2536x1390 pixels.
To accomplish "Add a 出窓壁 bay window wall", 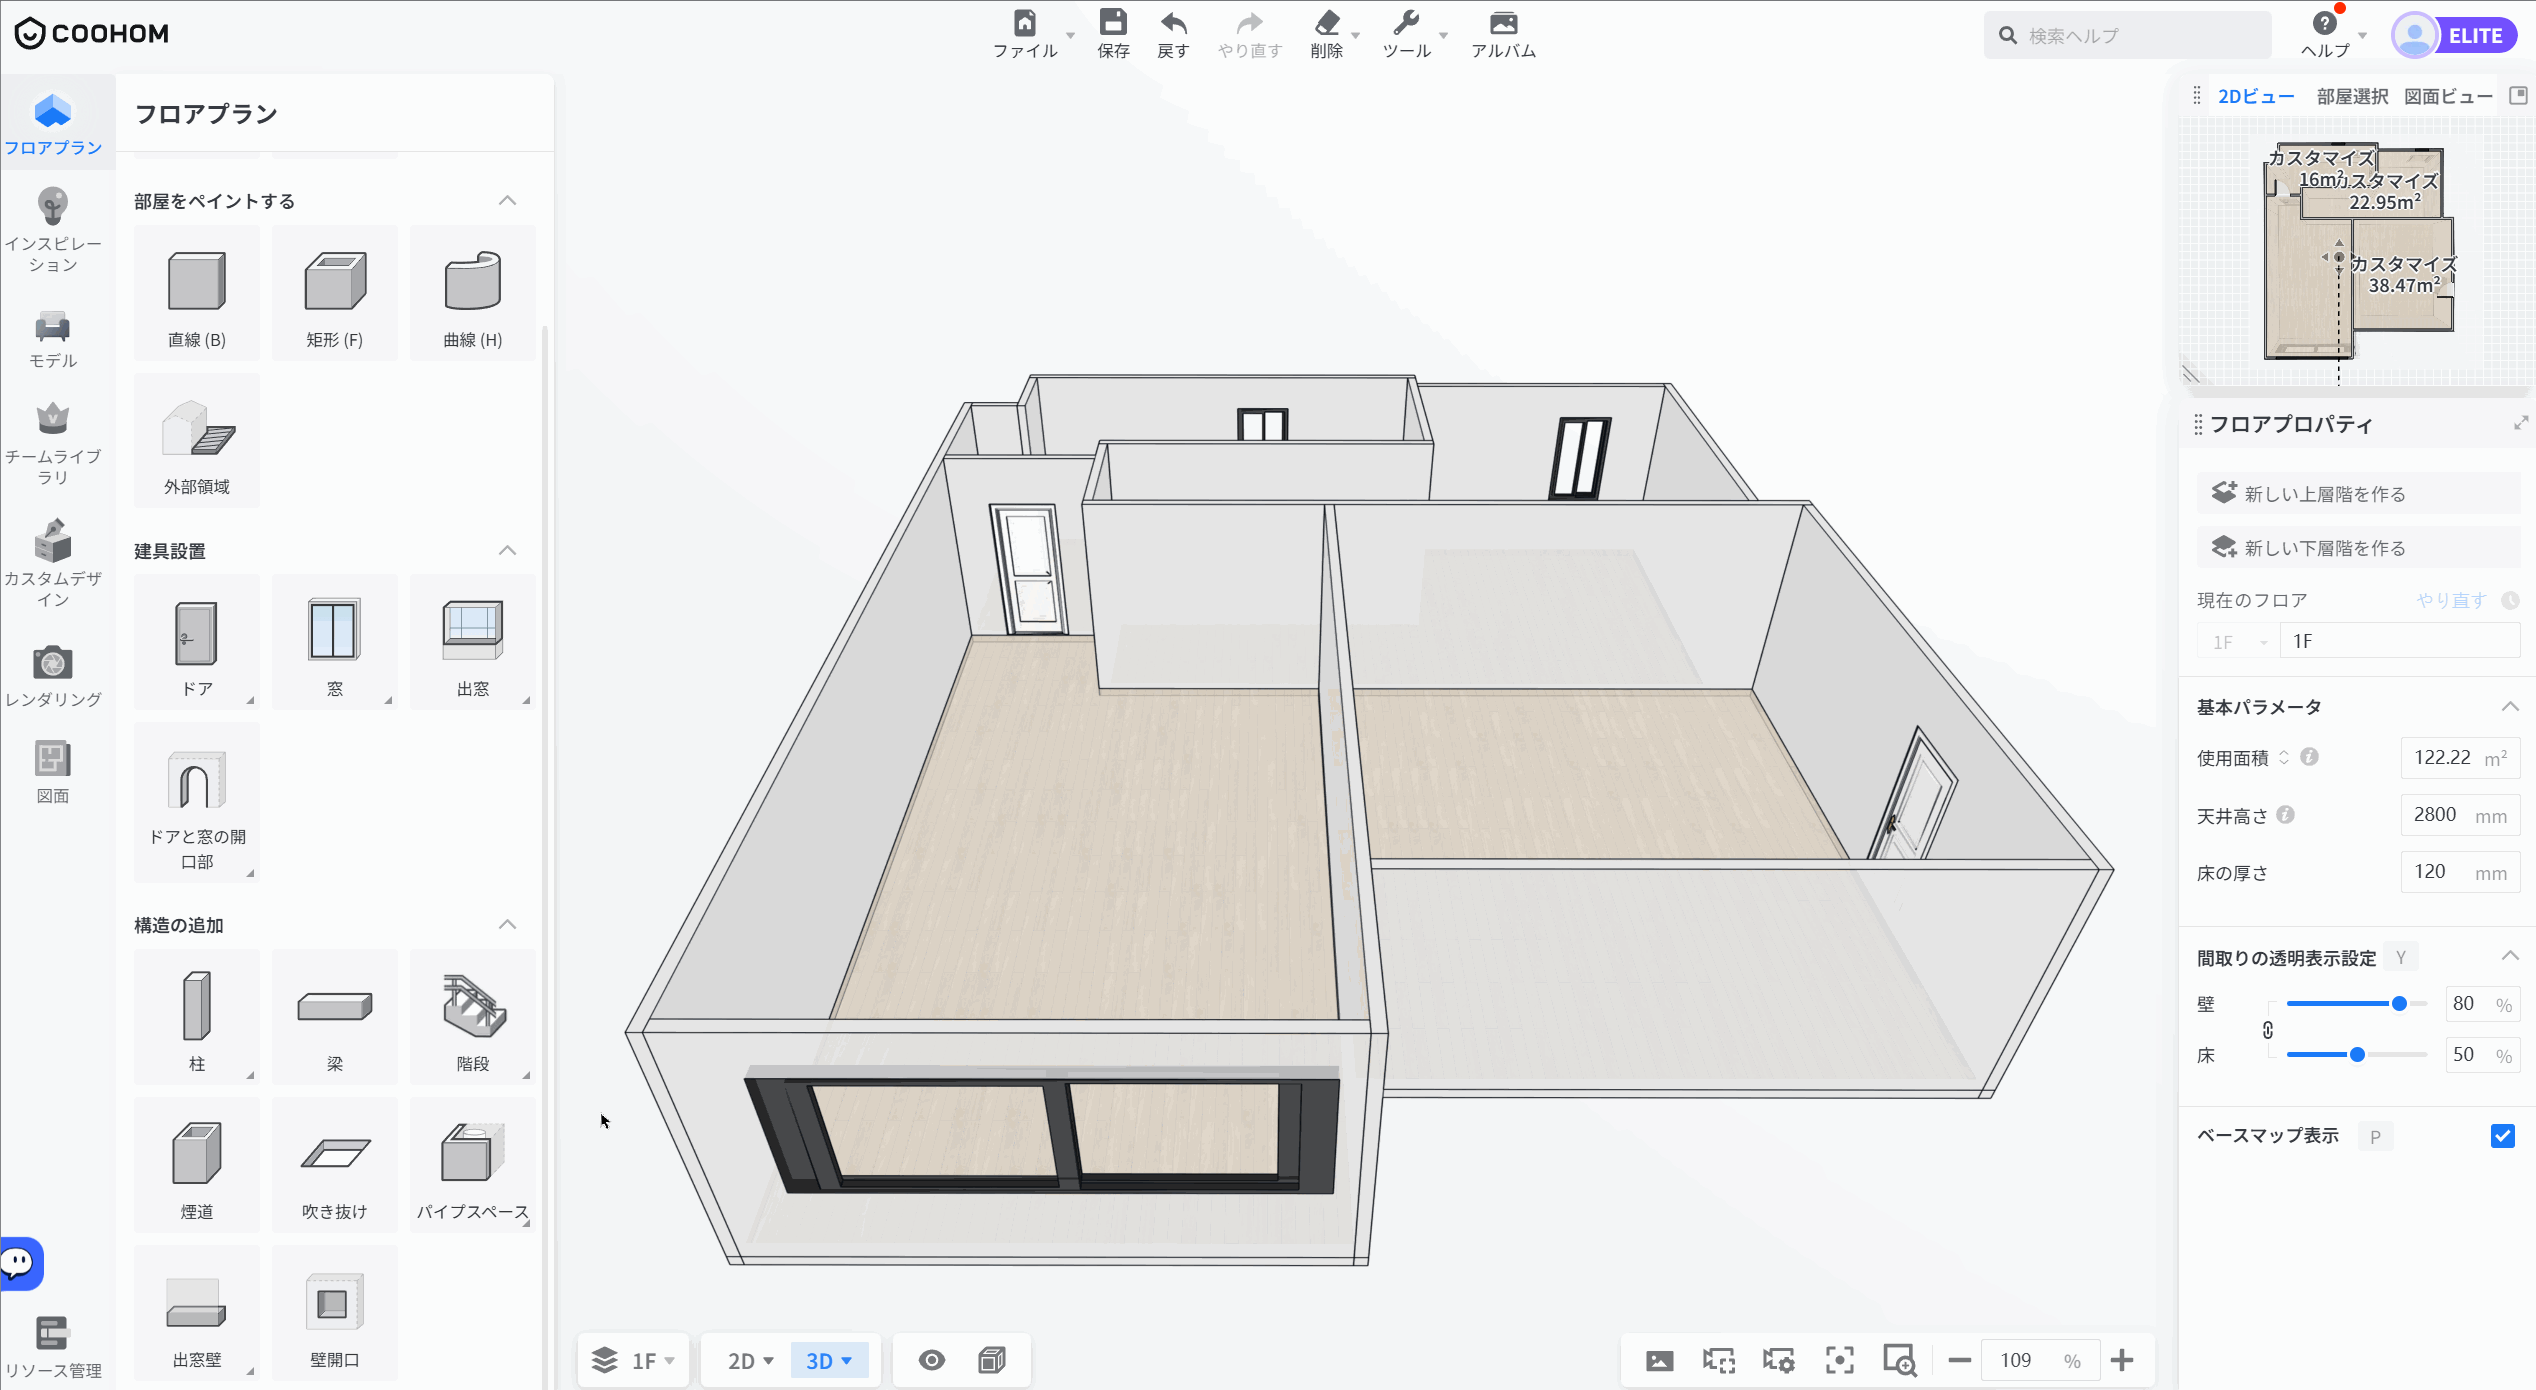I will click(x=197, y=1313).
